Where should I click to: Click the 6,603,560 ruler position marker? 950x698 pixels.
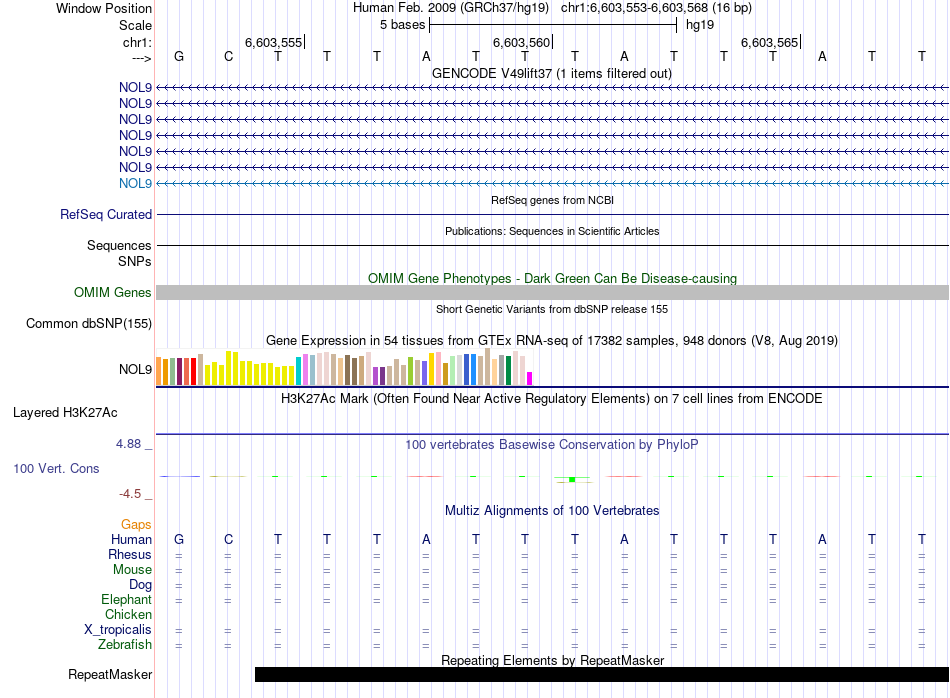(522, 42)
